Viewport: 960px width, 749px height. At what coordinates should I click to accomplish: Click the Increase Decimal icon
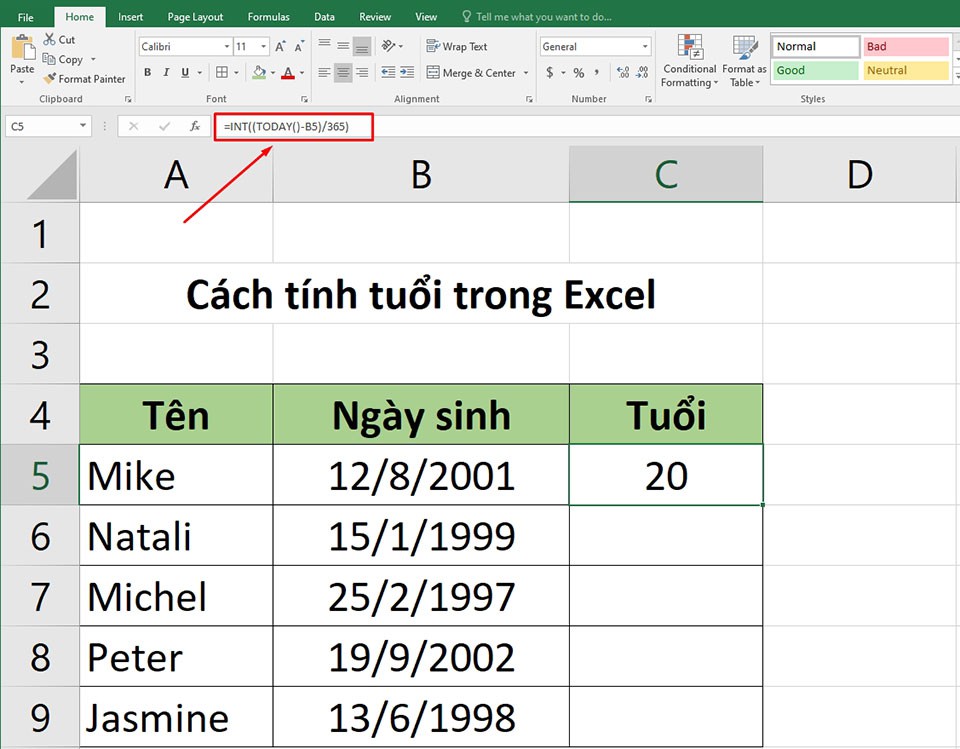point(621,73)
